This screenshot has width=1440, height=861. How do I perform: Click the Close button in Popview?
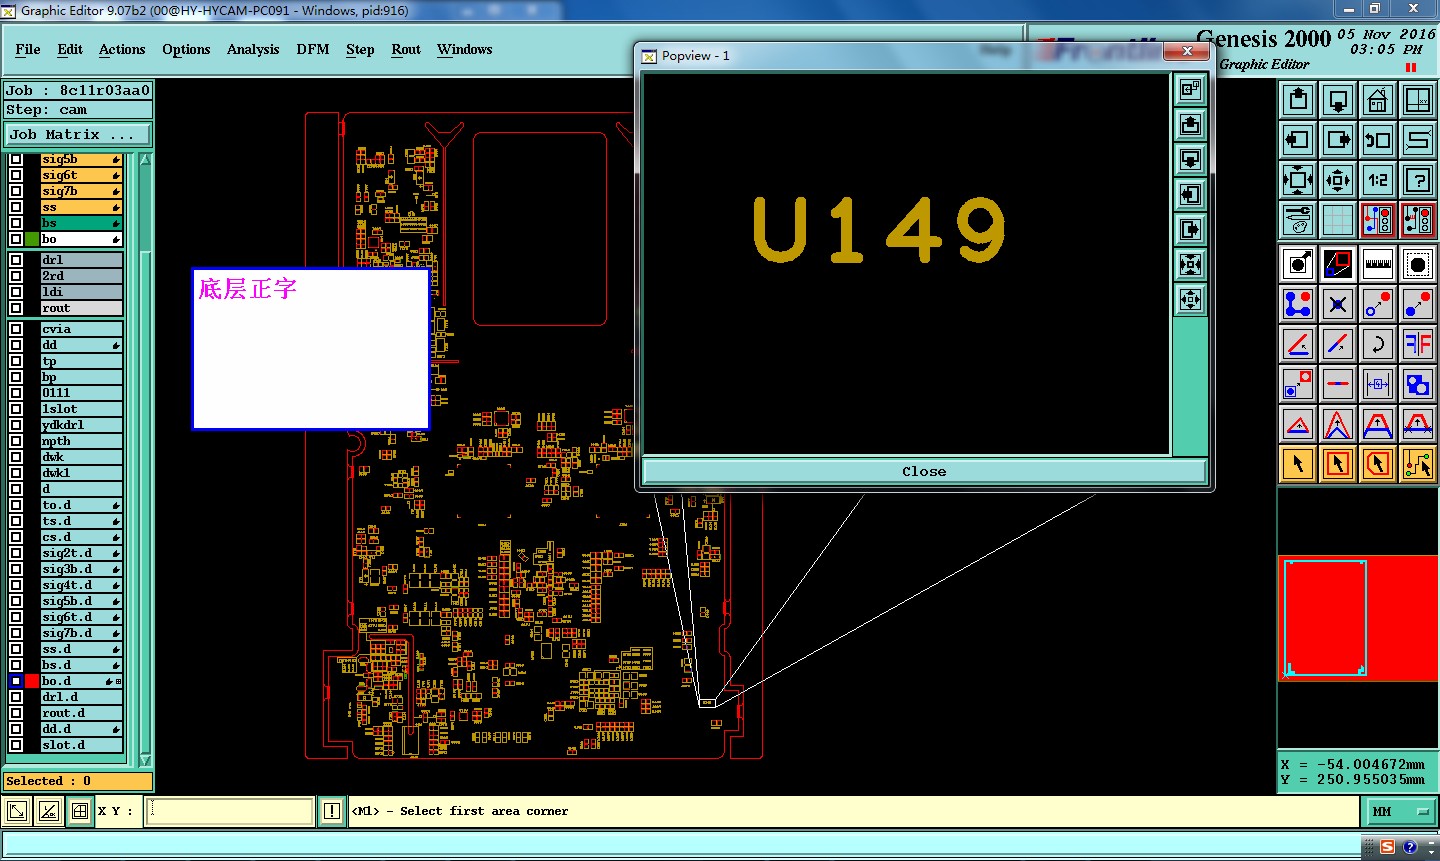[x=924, y=471]
